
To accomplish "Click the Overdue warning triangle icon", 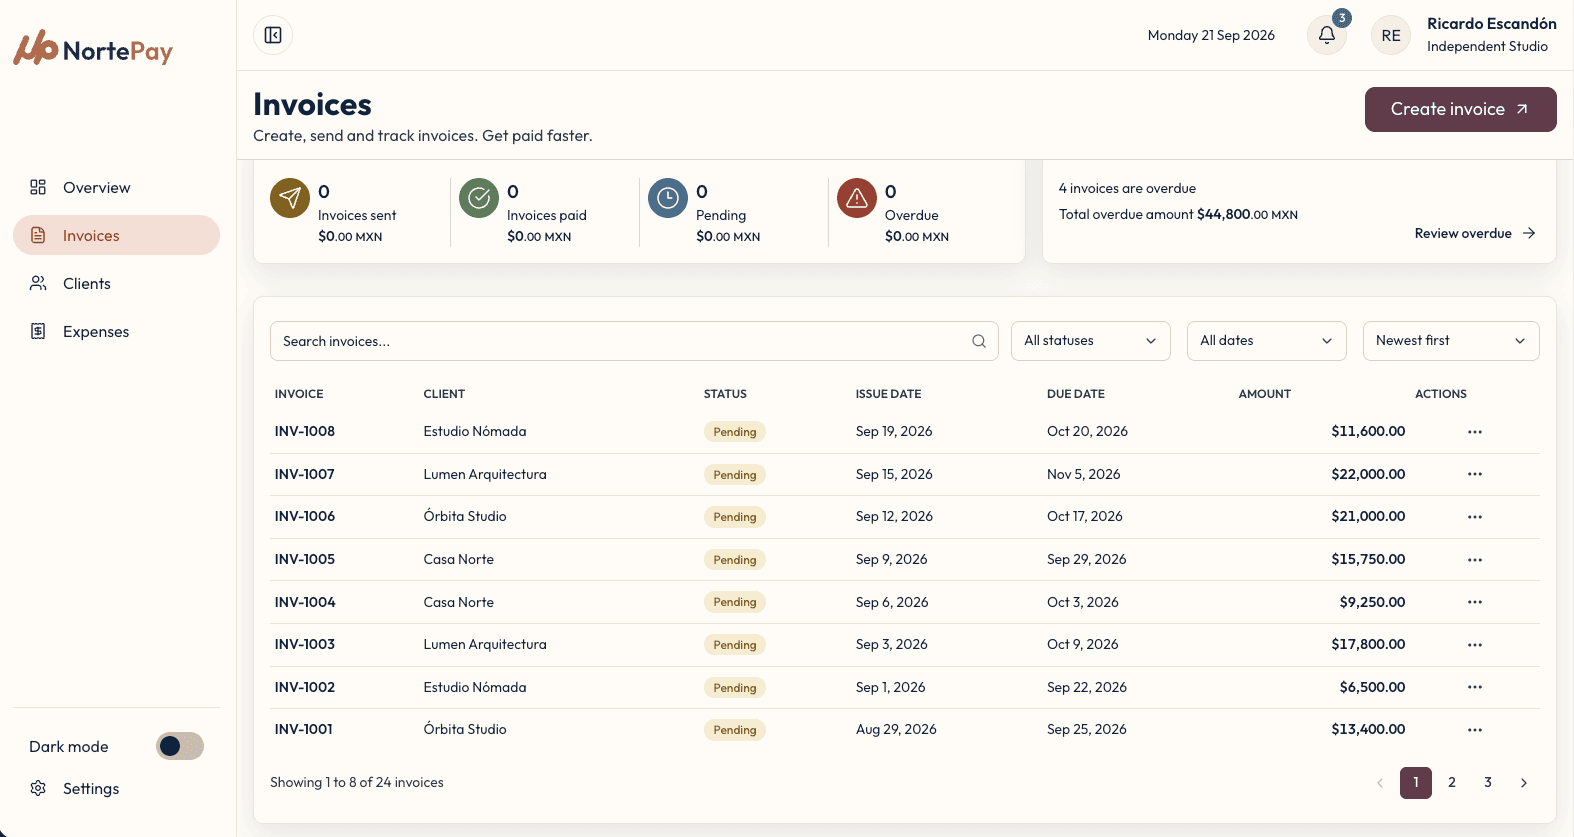I will 857,198.
